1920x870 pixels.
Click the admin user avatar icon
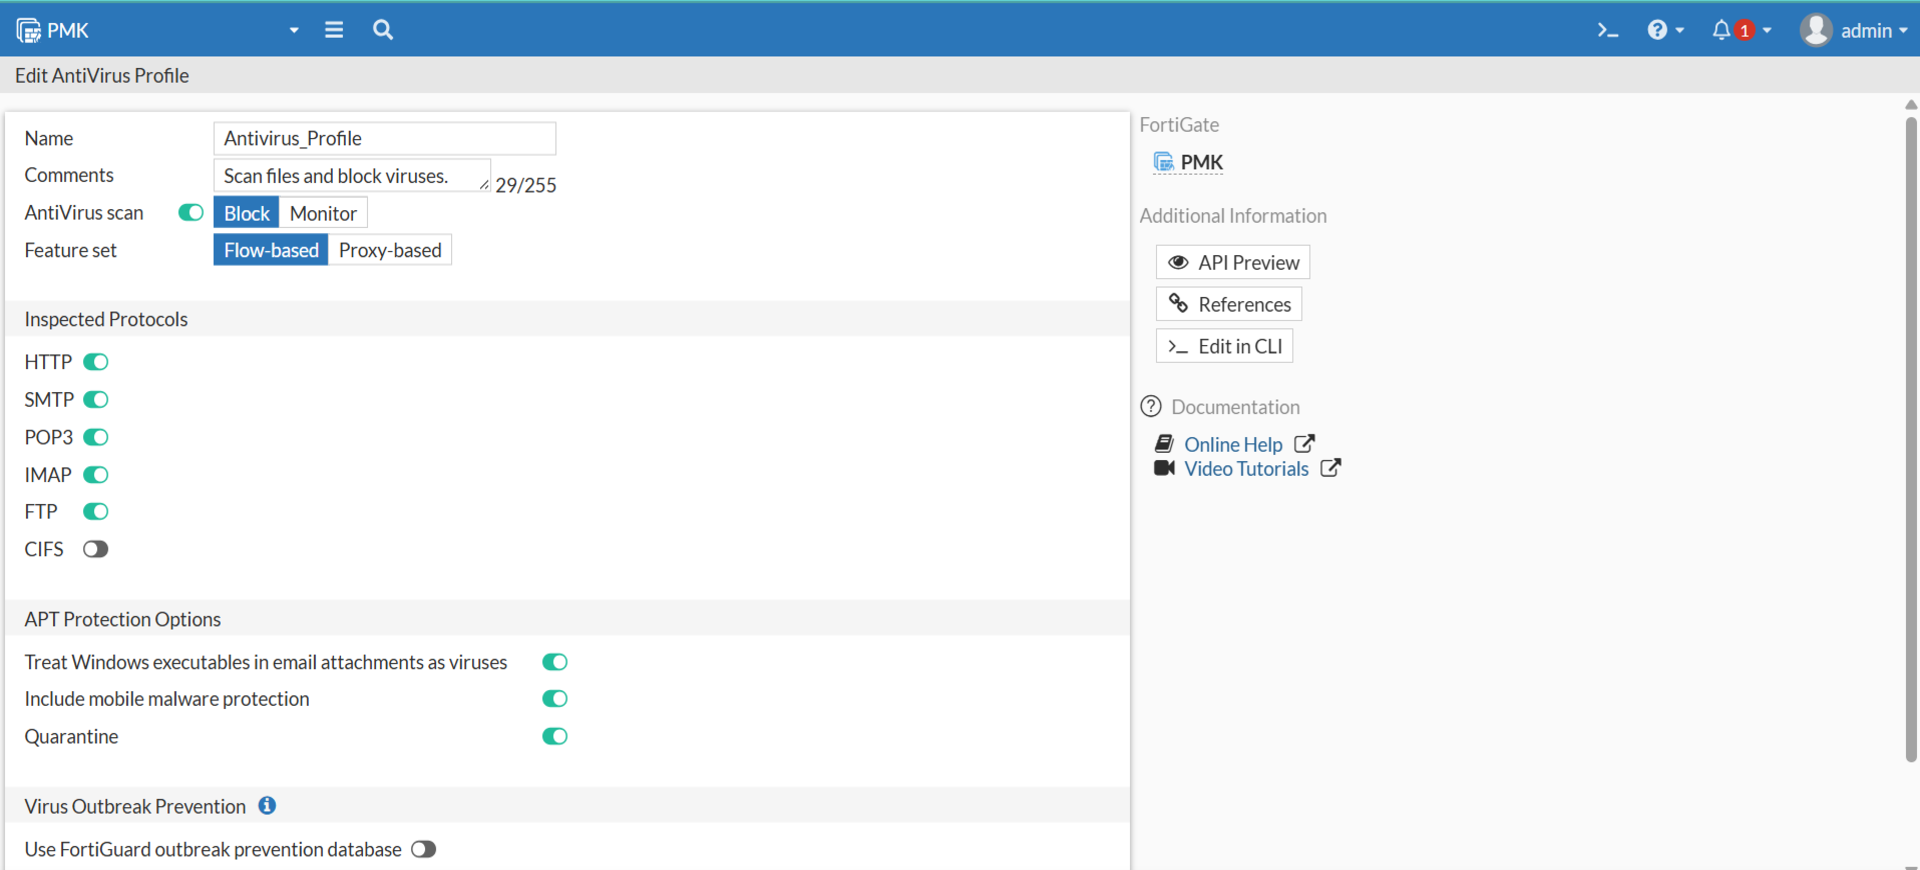coord(1815,30)
